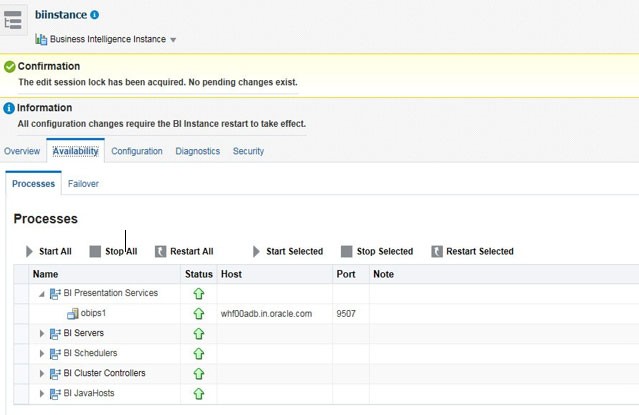This screenshot has width=639, height=415.
Task: Expand the BI Schedulers node
Action: 42,353
